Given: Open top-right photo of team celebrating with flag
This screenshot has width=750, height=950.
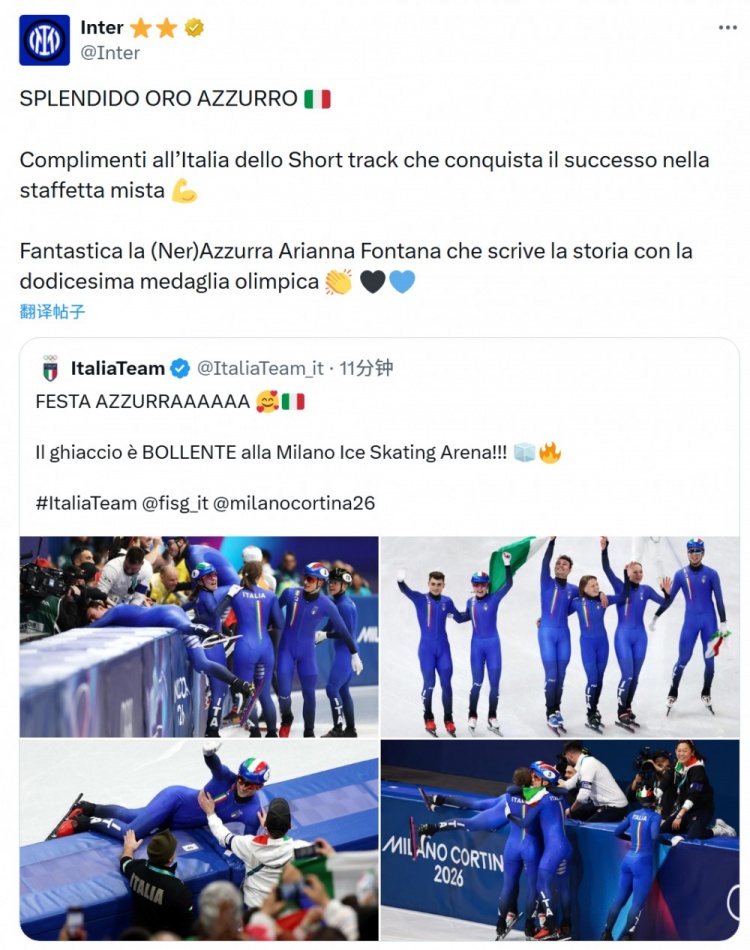Looking at the screenshot, I should pos(560,637).
